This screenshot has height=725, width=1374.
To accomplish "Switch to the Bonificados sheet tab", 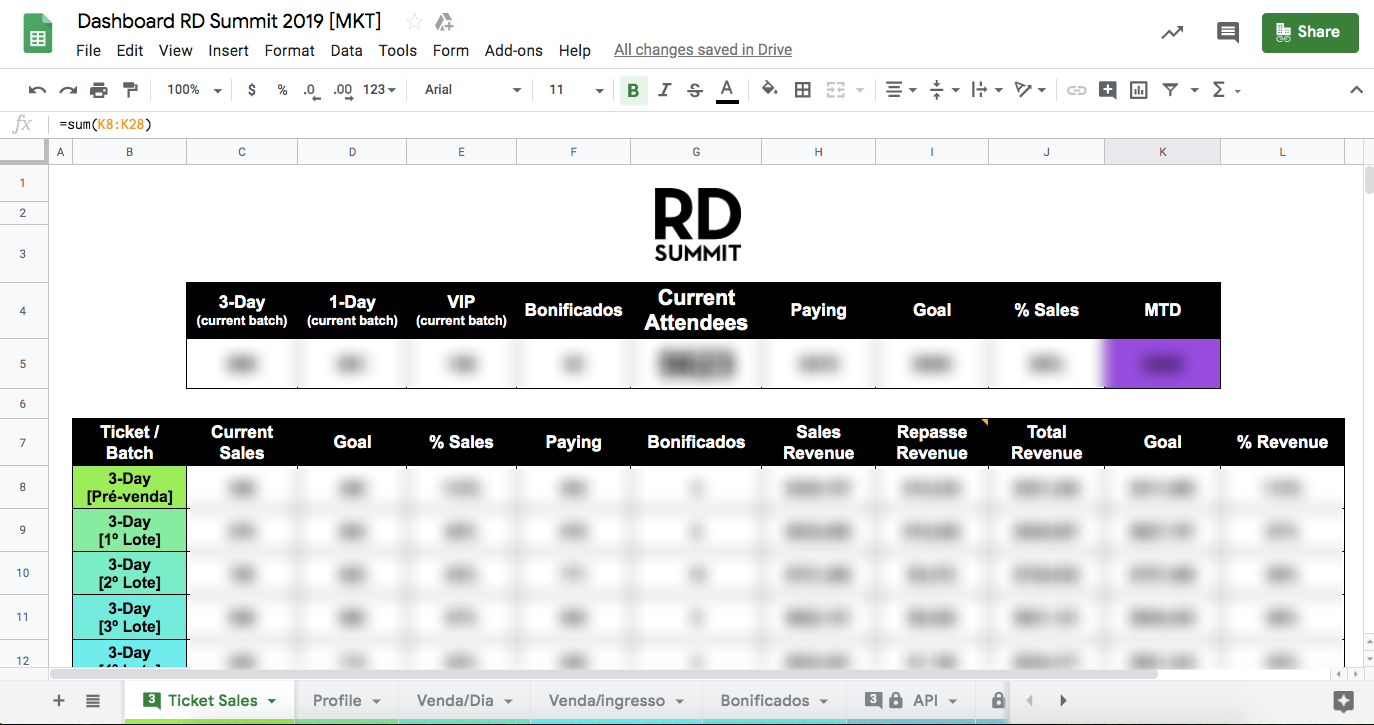I will click(775, 701).
